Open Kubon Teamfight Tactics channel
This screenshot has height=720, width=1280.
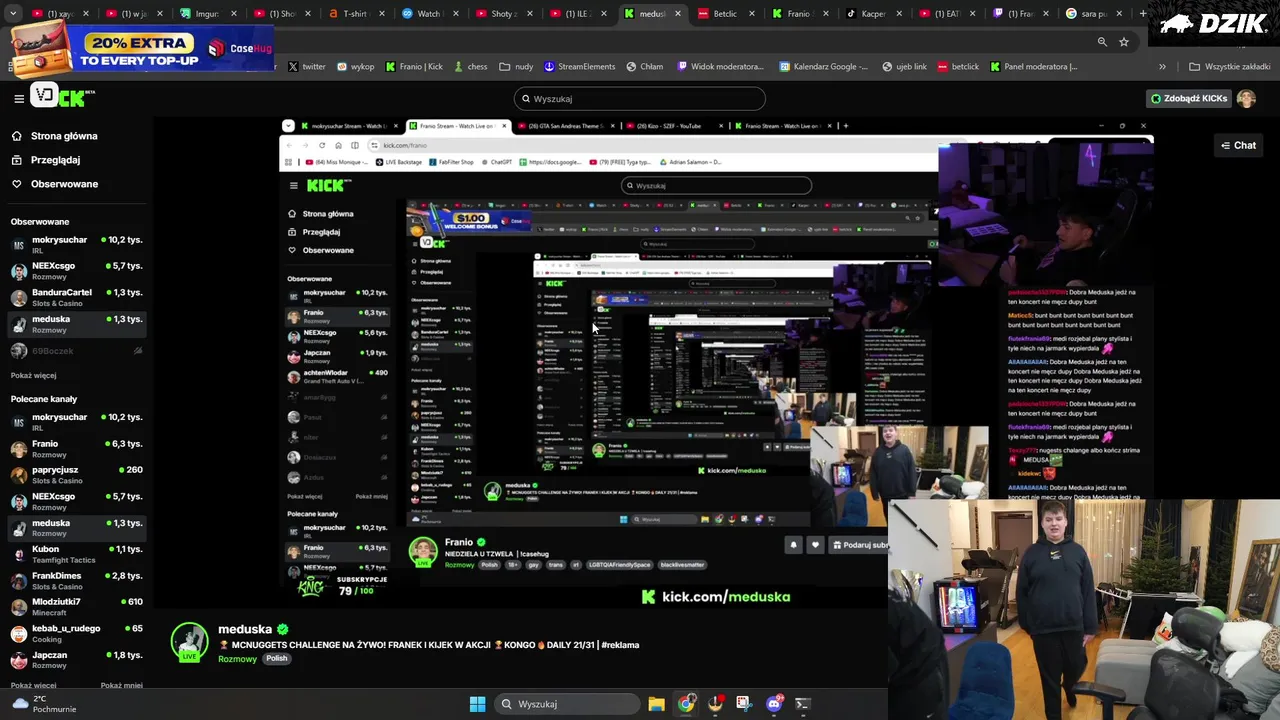tap(76, 554)
